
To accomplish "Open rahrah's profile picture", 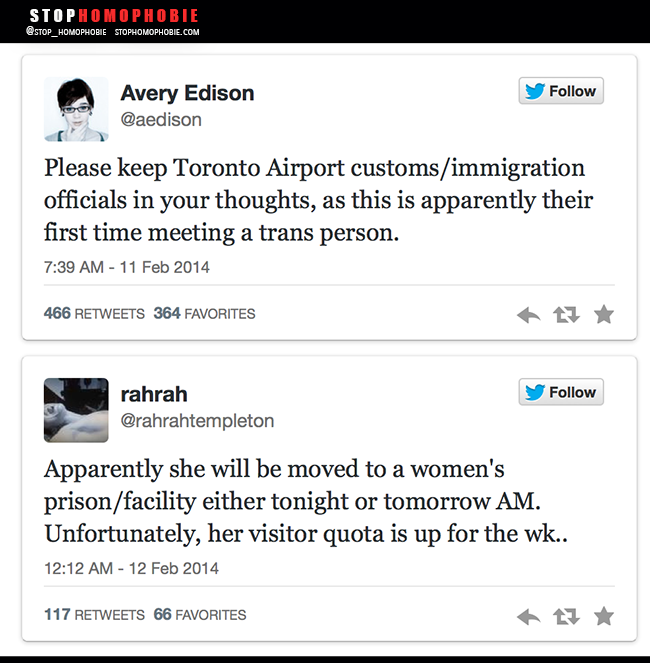I will [x=76, y=409].
